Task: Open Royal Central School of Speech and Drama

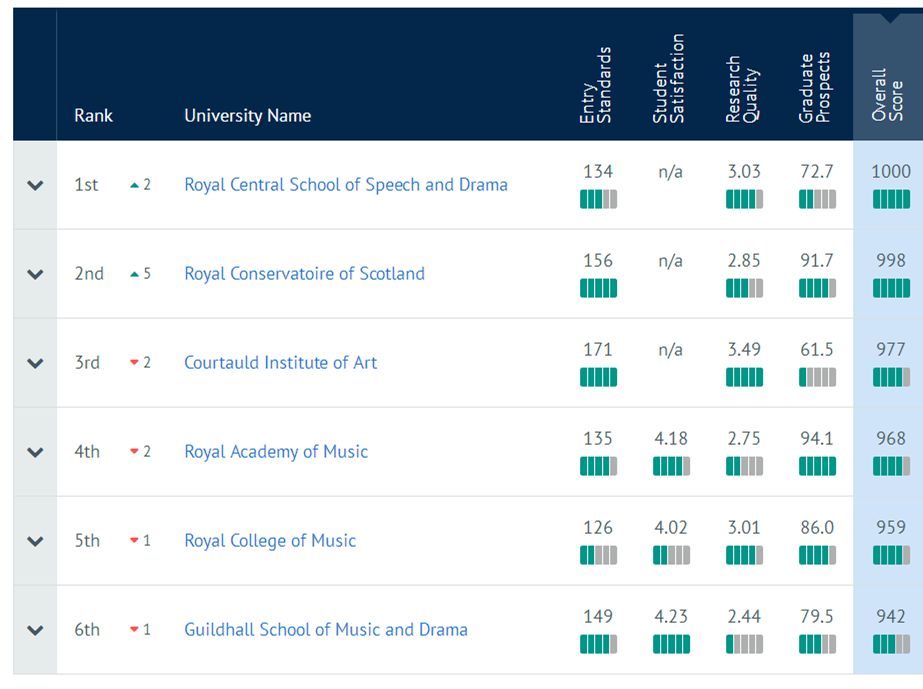Action: coord(346,185)
